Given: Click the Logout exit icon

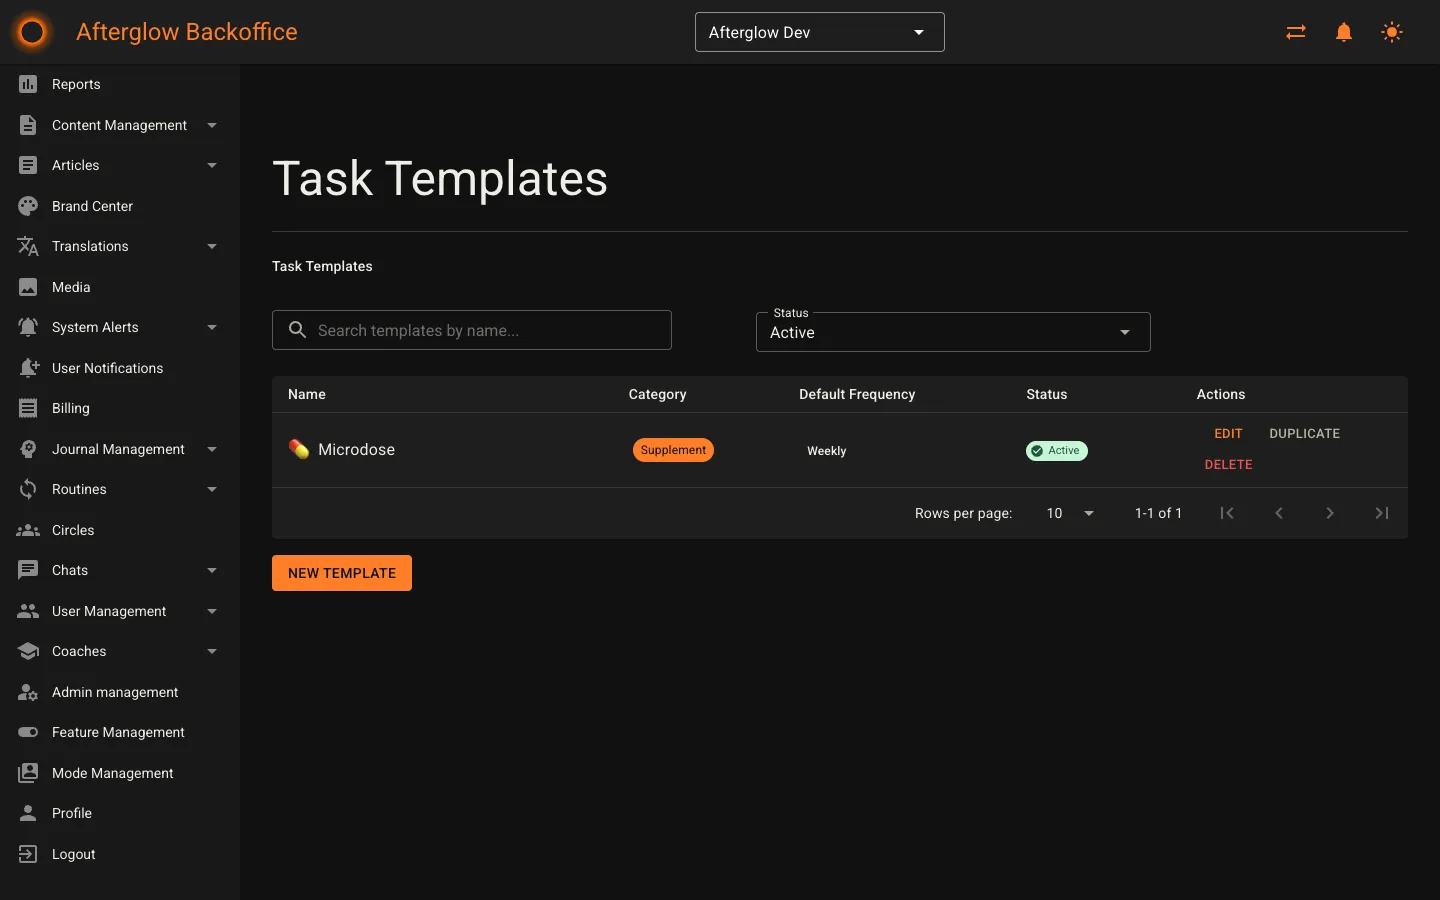Looking at the screenshot, I should (x=29, y=854).
